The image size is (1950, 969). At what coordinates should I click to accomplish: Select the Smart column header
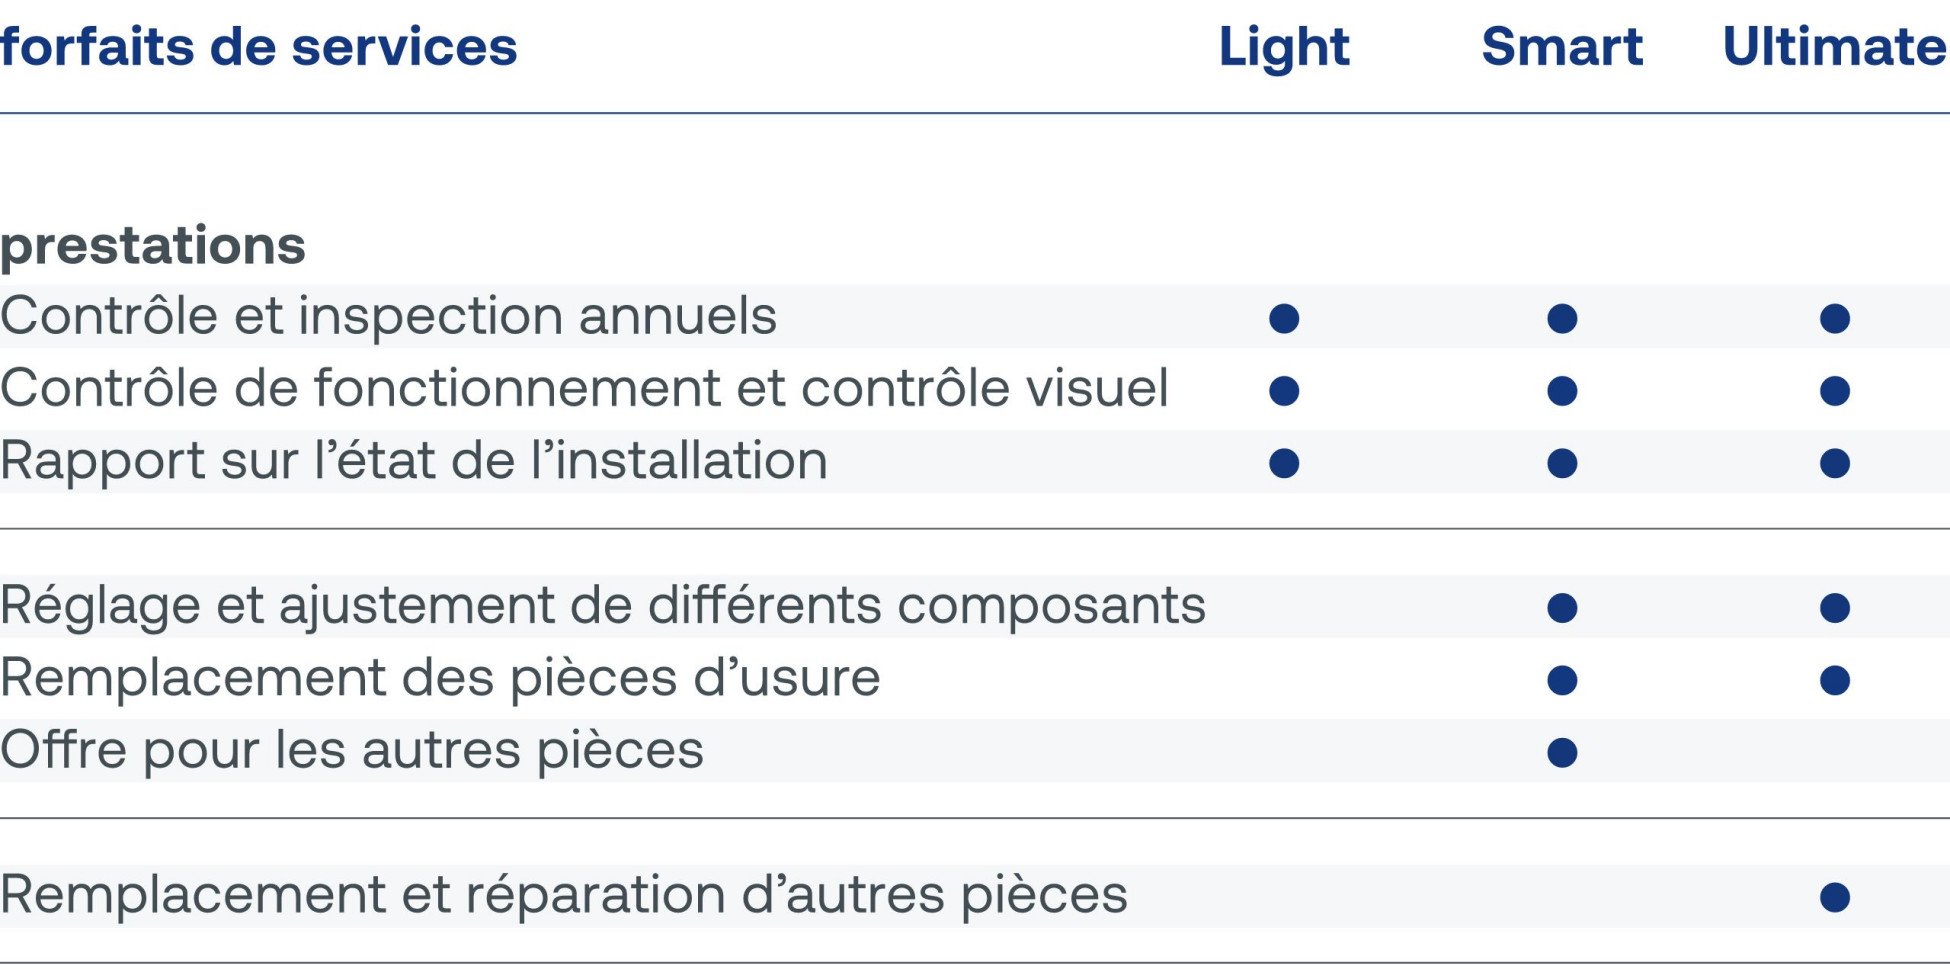tap(1562, 47)
